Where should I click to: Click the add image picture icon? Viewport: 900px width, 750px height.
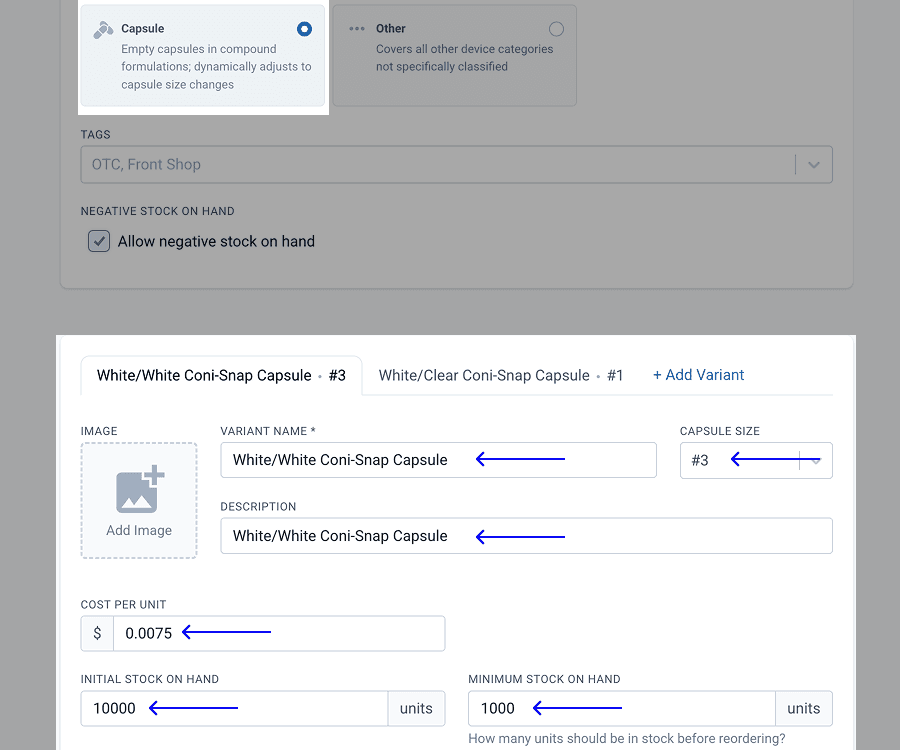(x=140, y=488)
